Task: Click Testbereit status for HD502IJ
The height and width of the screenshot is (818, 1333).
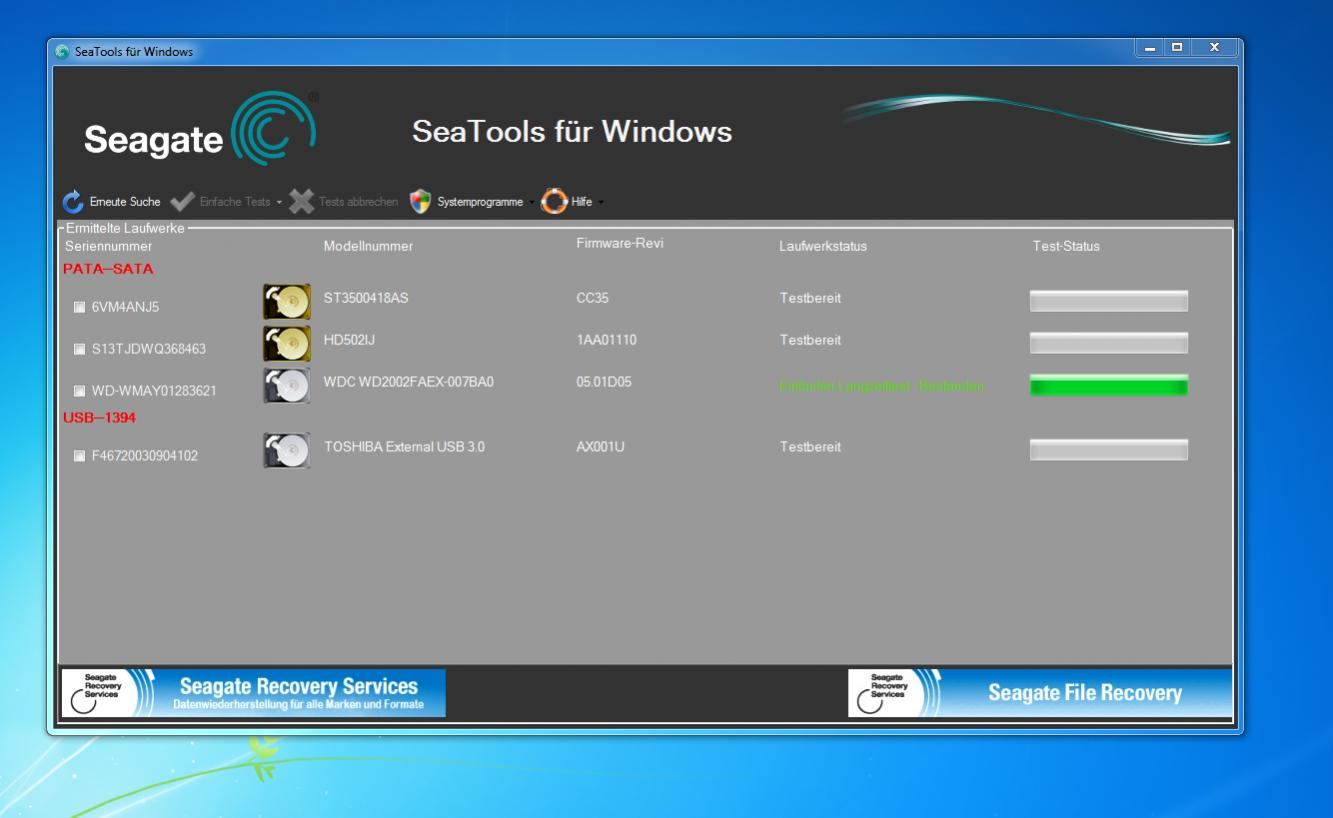Action: [810, 340]
